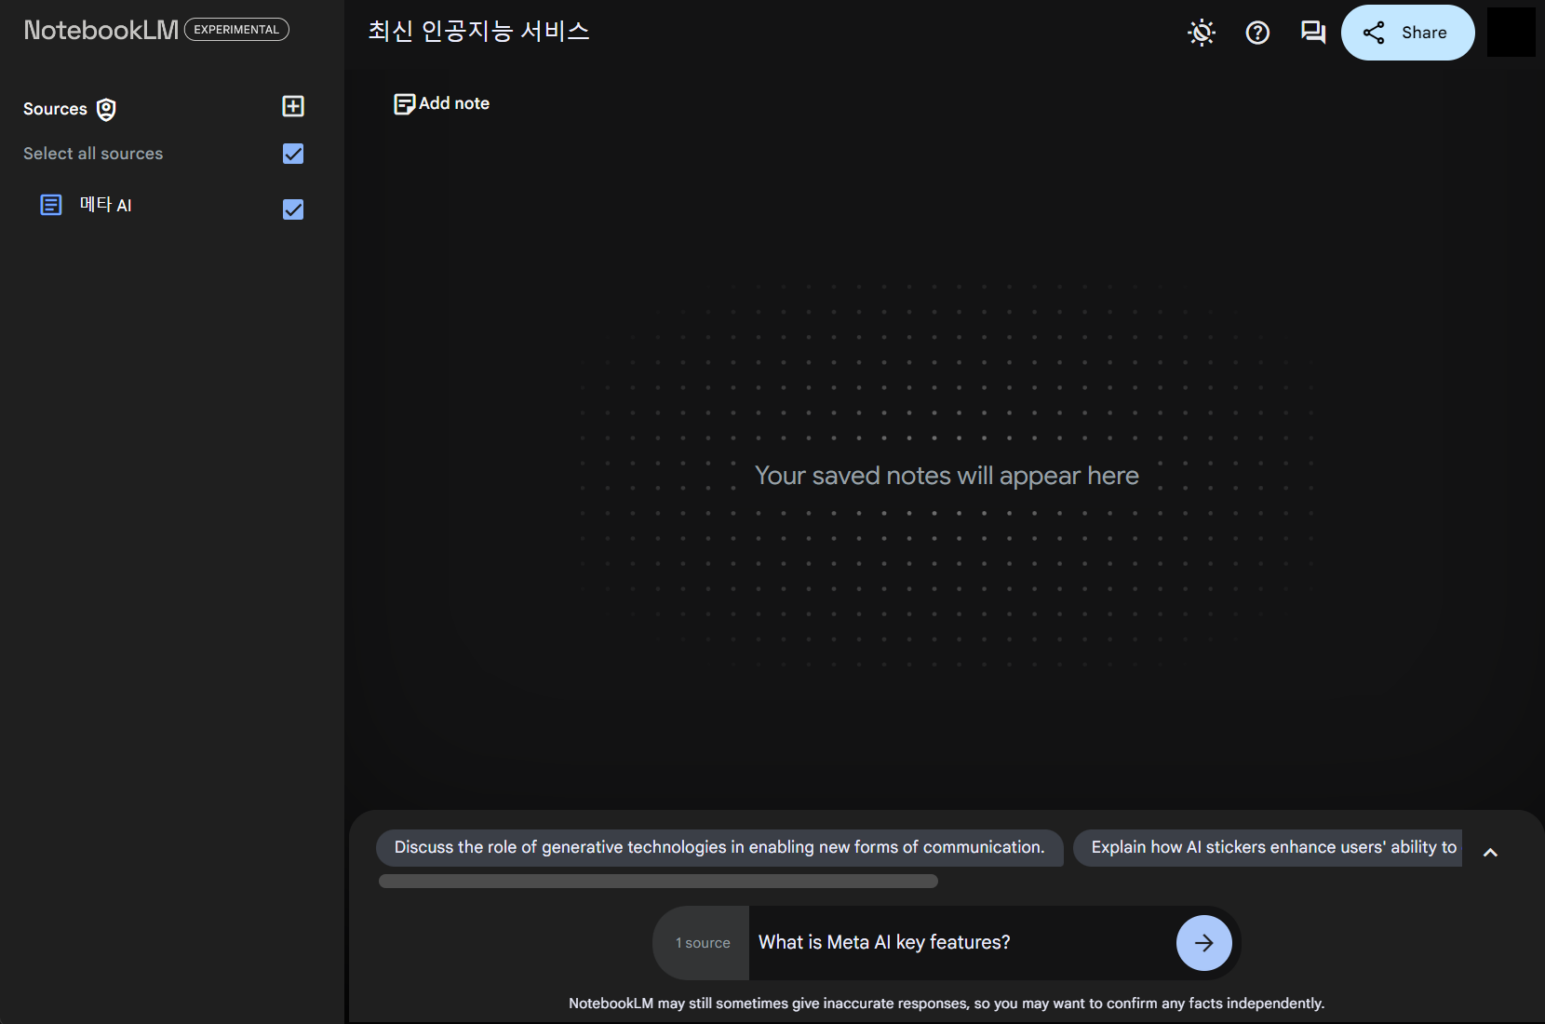This screenshot has height=1024, width=1545.
Task: Uncheck the Select all sources checkbox
Action: (293, 154)
